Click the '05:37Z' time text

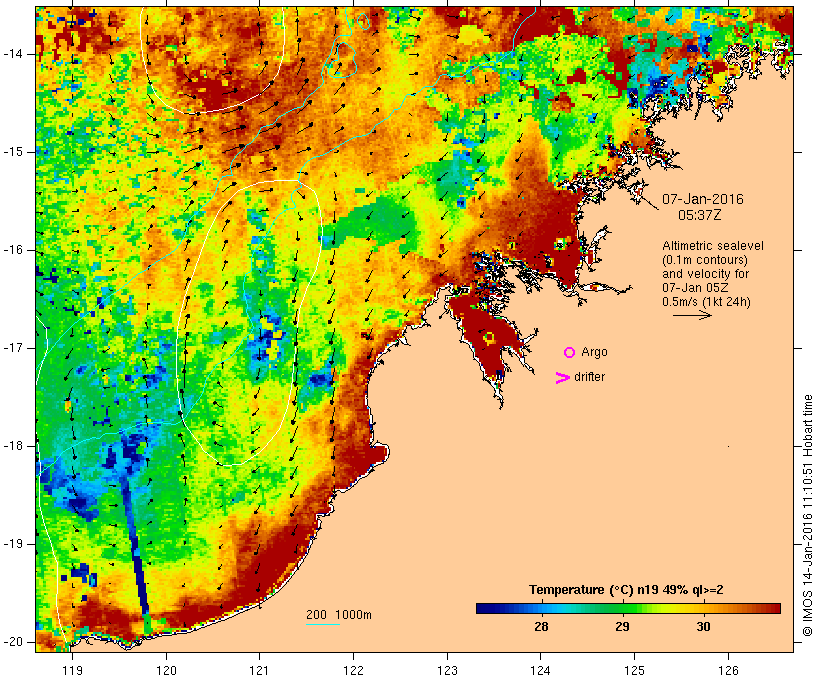(x=700, y=215)
